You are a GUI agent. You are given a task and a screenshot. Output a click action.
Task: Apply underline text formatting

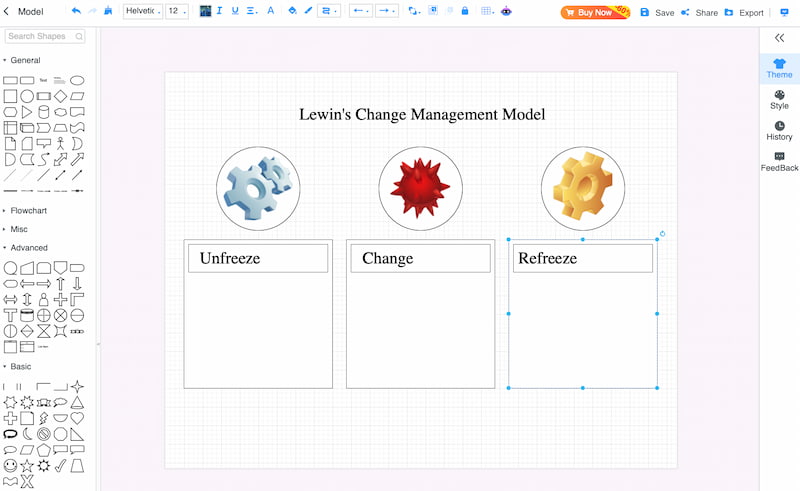coord(235,11)
